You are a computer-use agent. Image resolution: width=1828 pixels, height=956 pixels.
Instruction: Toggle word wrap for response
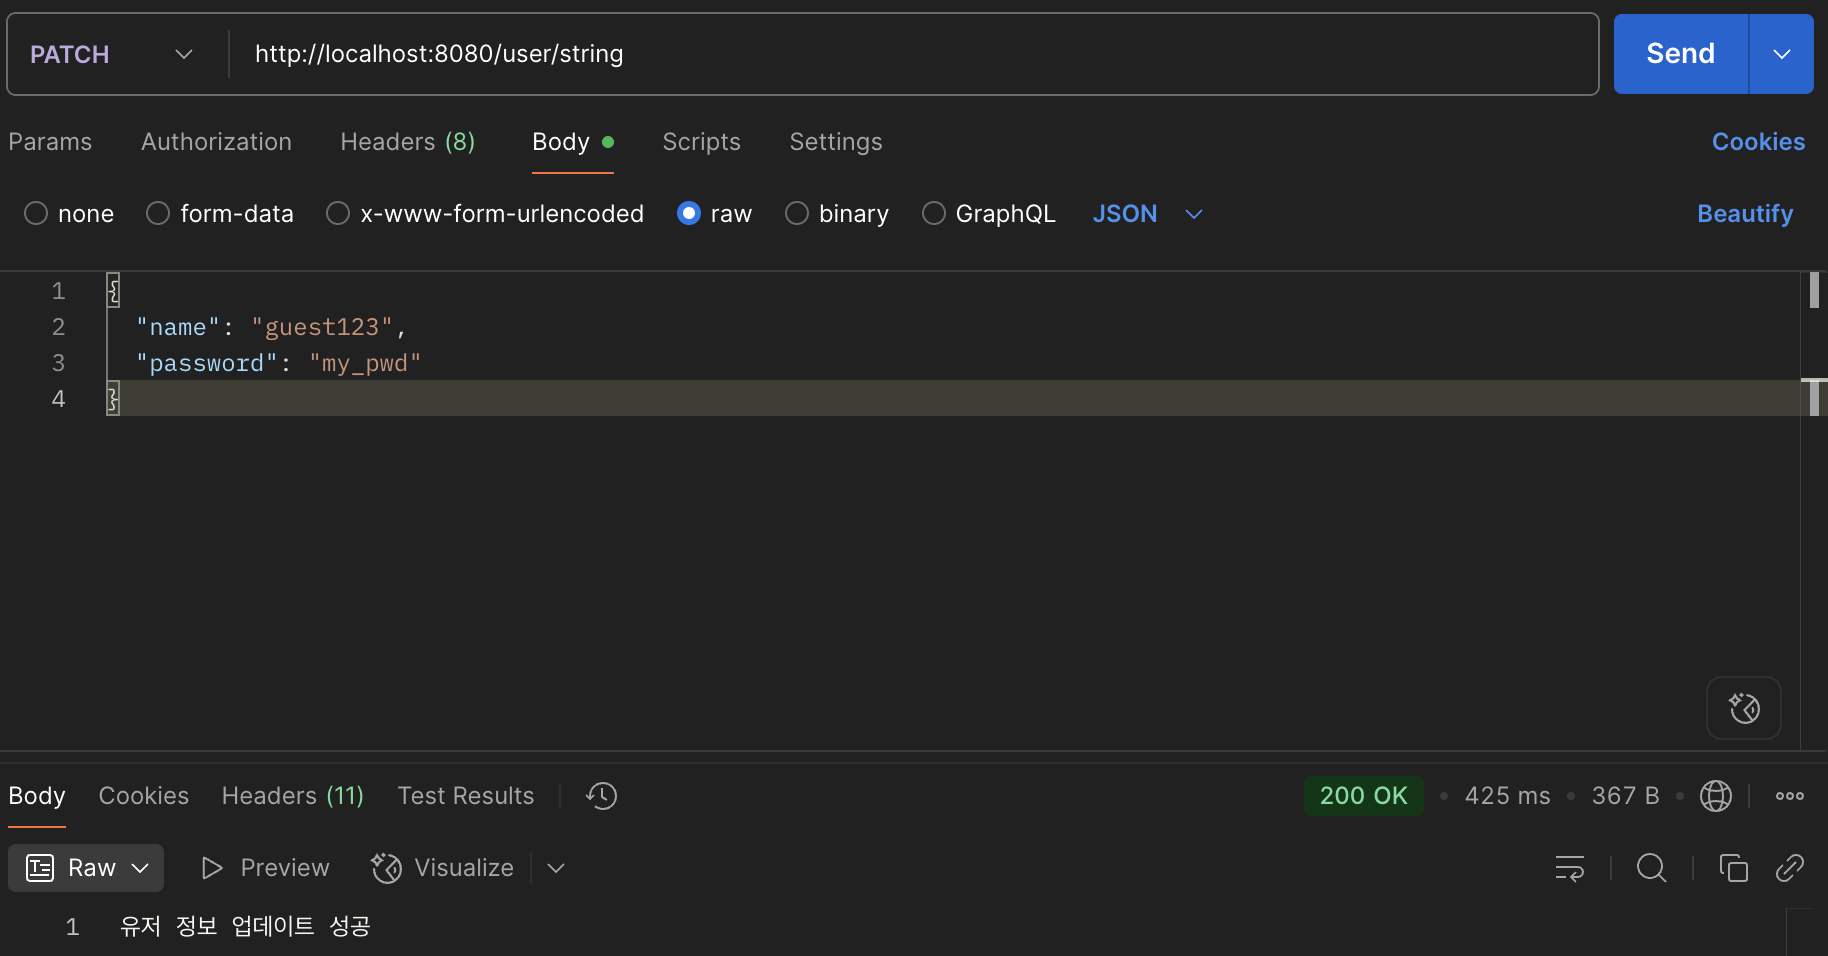(1570, 868)
